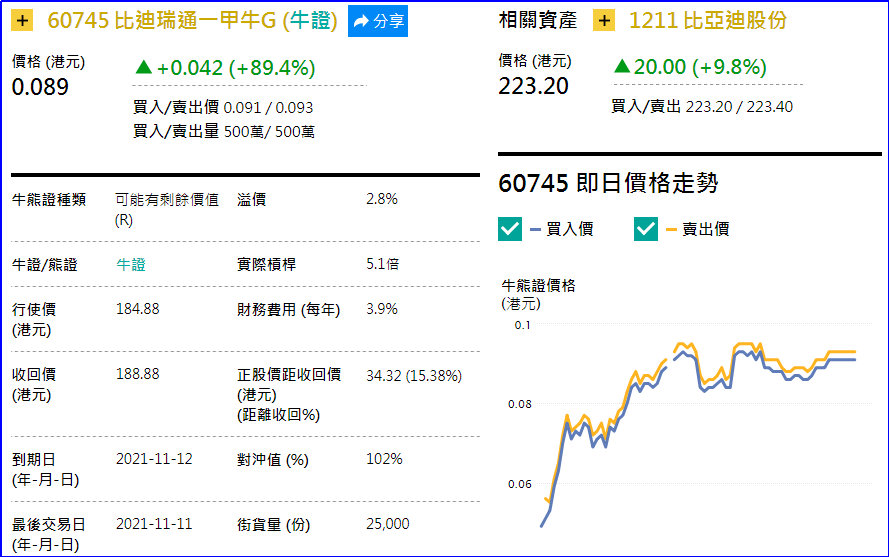Select the 到期日 value 2021-11-12

(x=154, y=459)
